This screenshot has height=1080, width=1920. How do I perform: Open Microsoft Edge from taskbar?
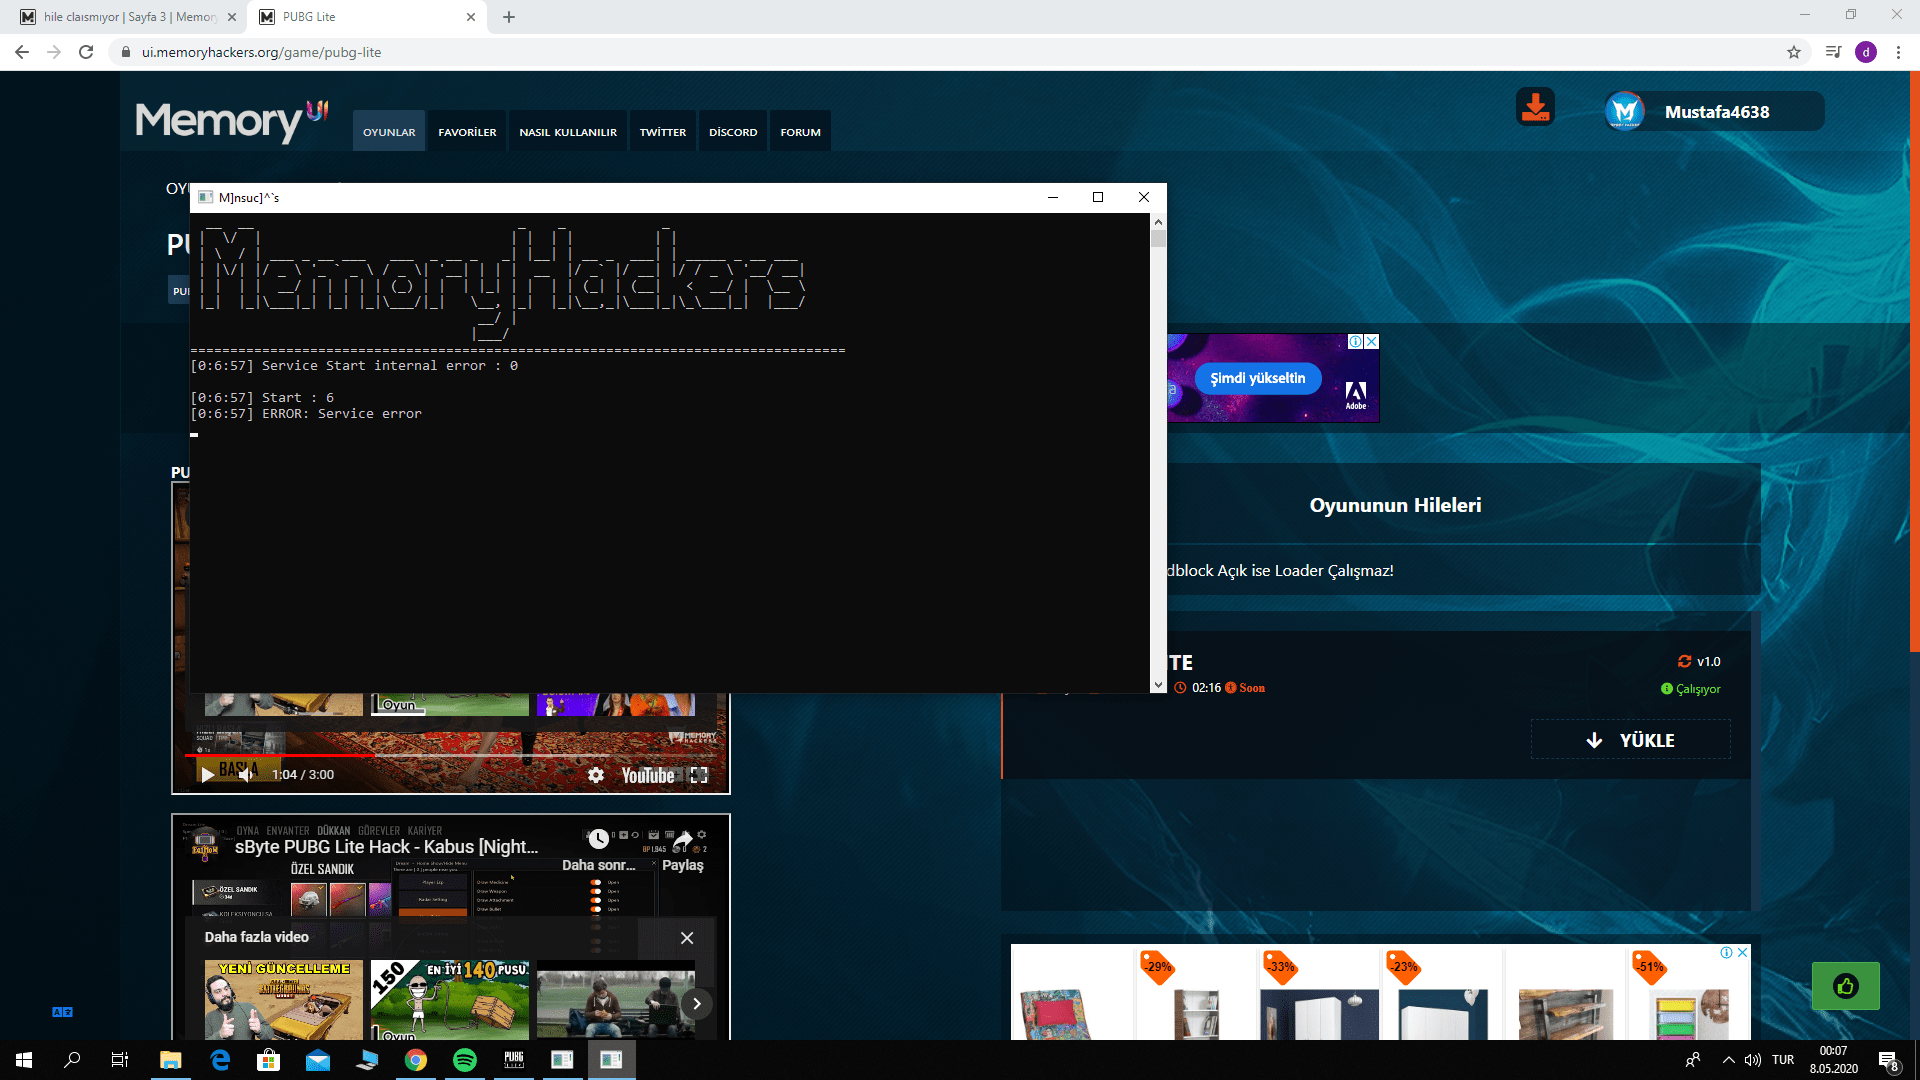coord(220,1060)
